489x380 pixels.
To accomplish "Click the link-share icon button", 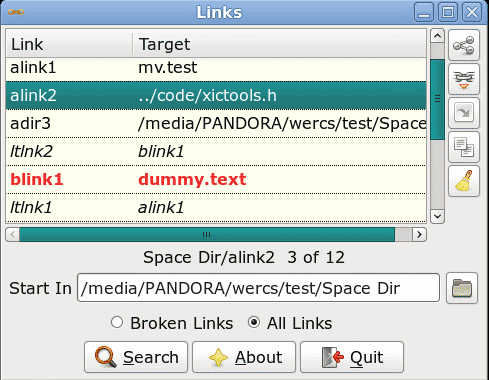I will (x=464, y=45).
